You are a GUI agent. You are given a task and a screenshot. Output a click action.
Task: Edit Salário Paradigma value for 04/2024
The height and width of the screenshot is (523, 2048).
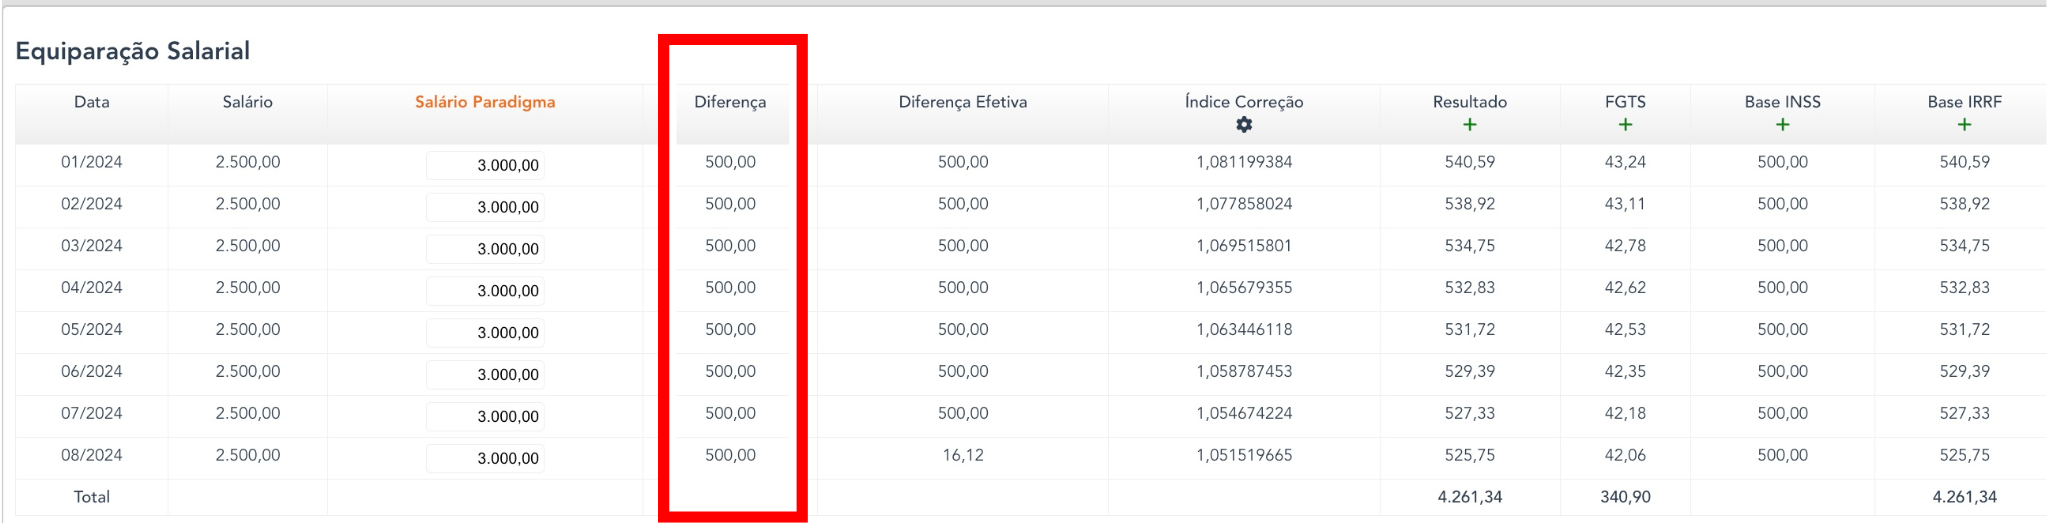[486, 291]
